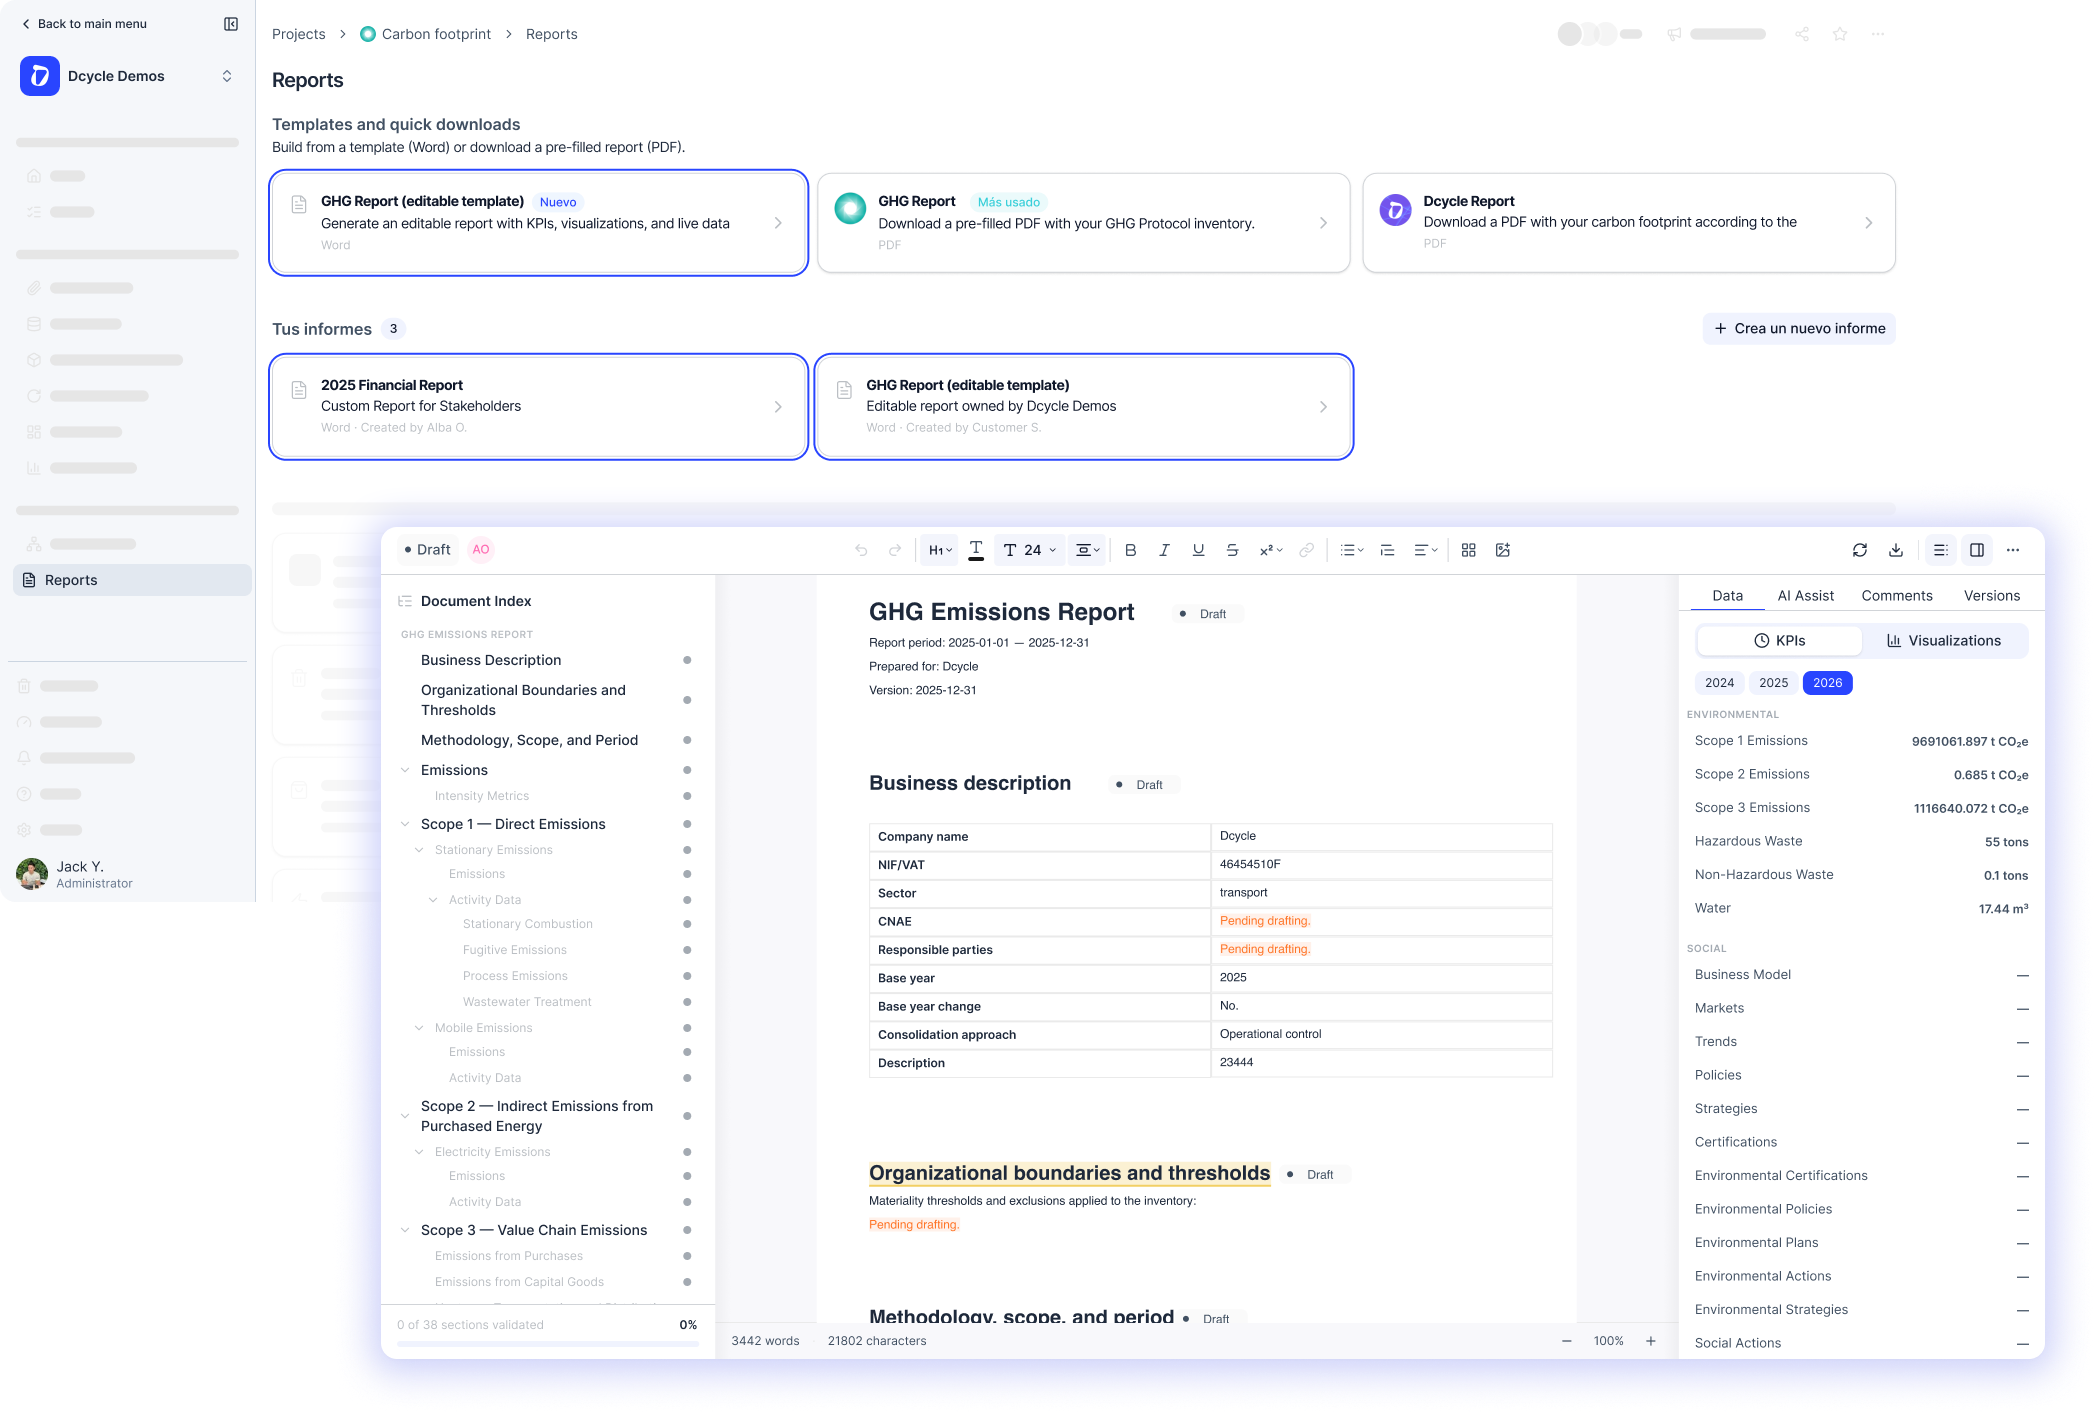Click the Document Index list icon
Image resolution: width=2095 pixels, height=1413 pixels.
(x=405, y=601)
